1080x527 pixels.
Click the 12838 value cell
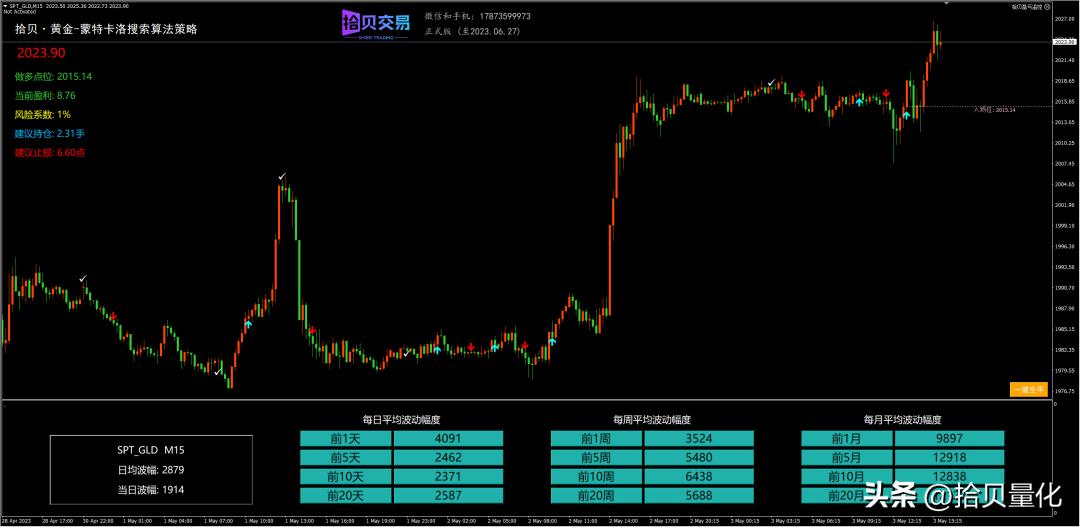click(x=950, y=477)
